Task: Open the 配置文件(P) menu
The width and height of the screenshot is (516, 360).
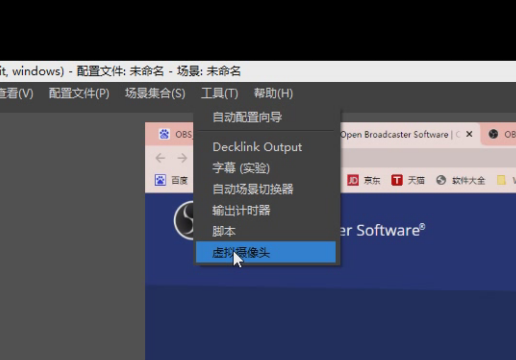Action: 79,93
